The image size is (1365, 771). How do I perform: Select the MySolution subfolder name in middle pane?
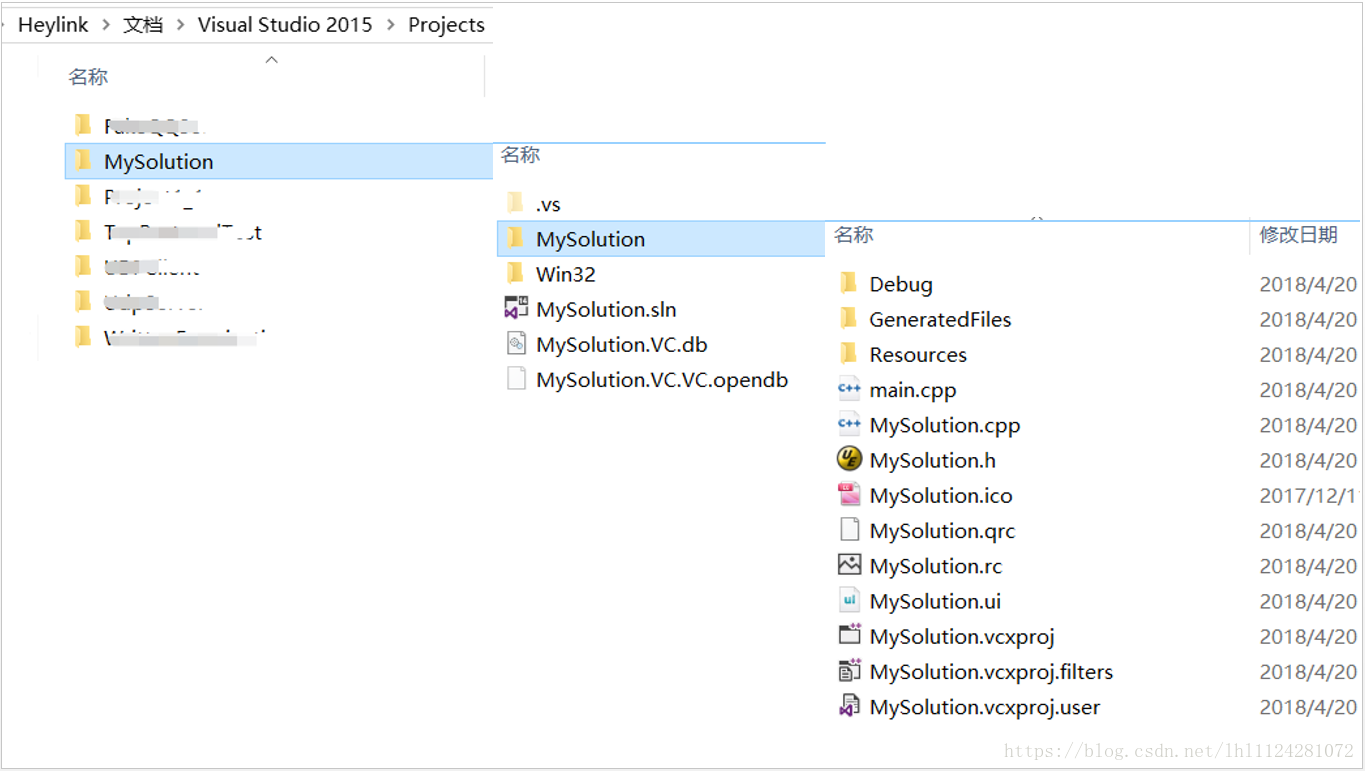[590, 239]
